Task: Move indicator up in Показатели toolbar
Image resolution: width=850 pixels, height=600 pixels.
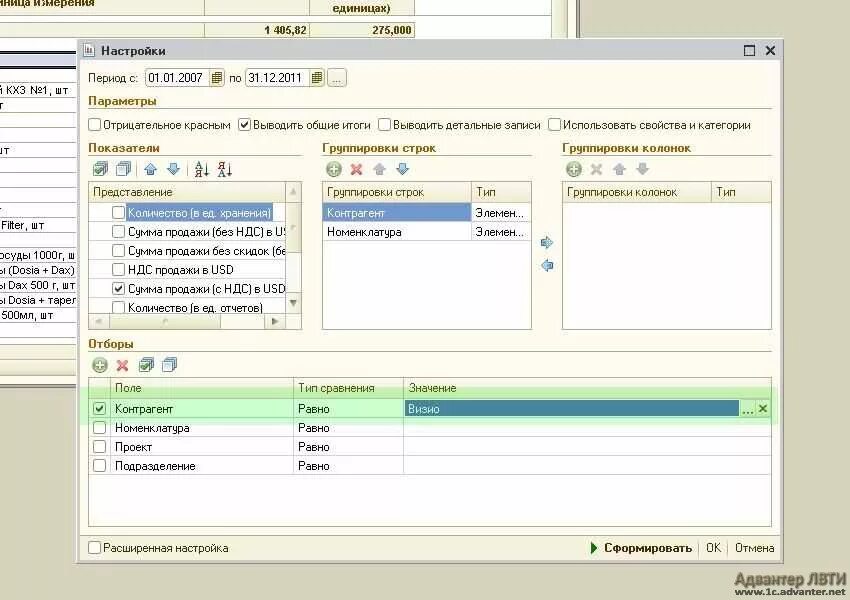Action: coord(150,169)
